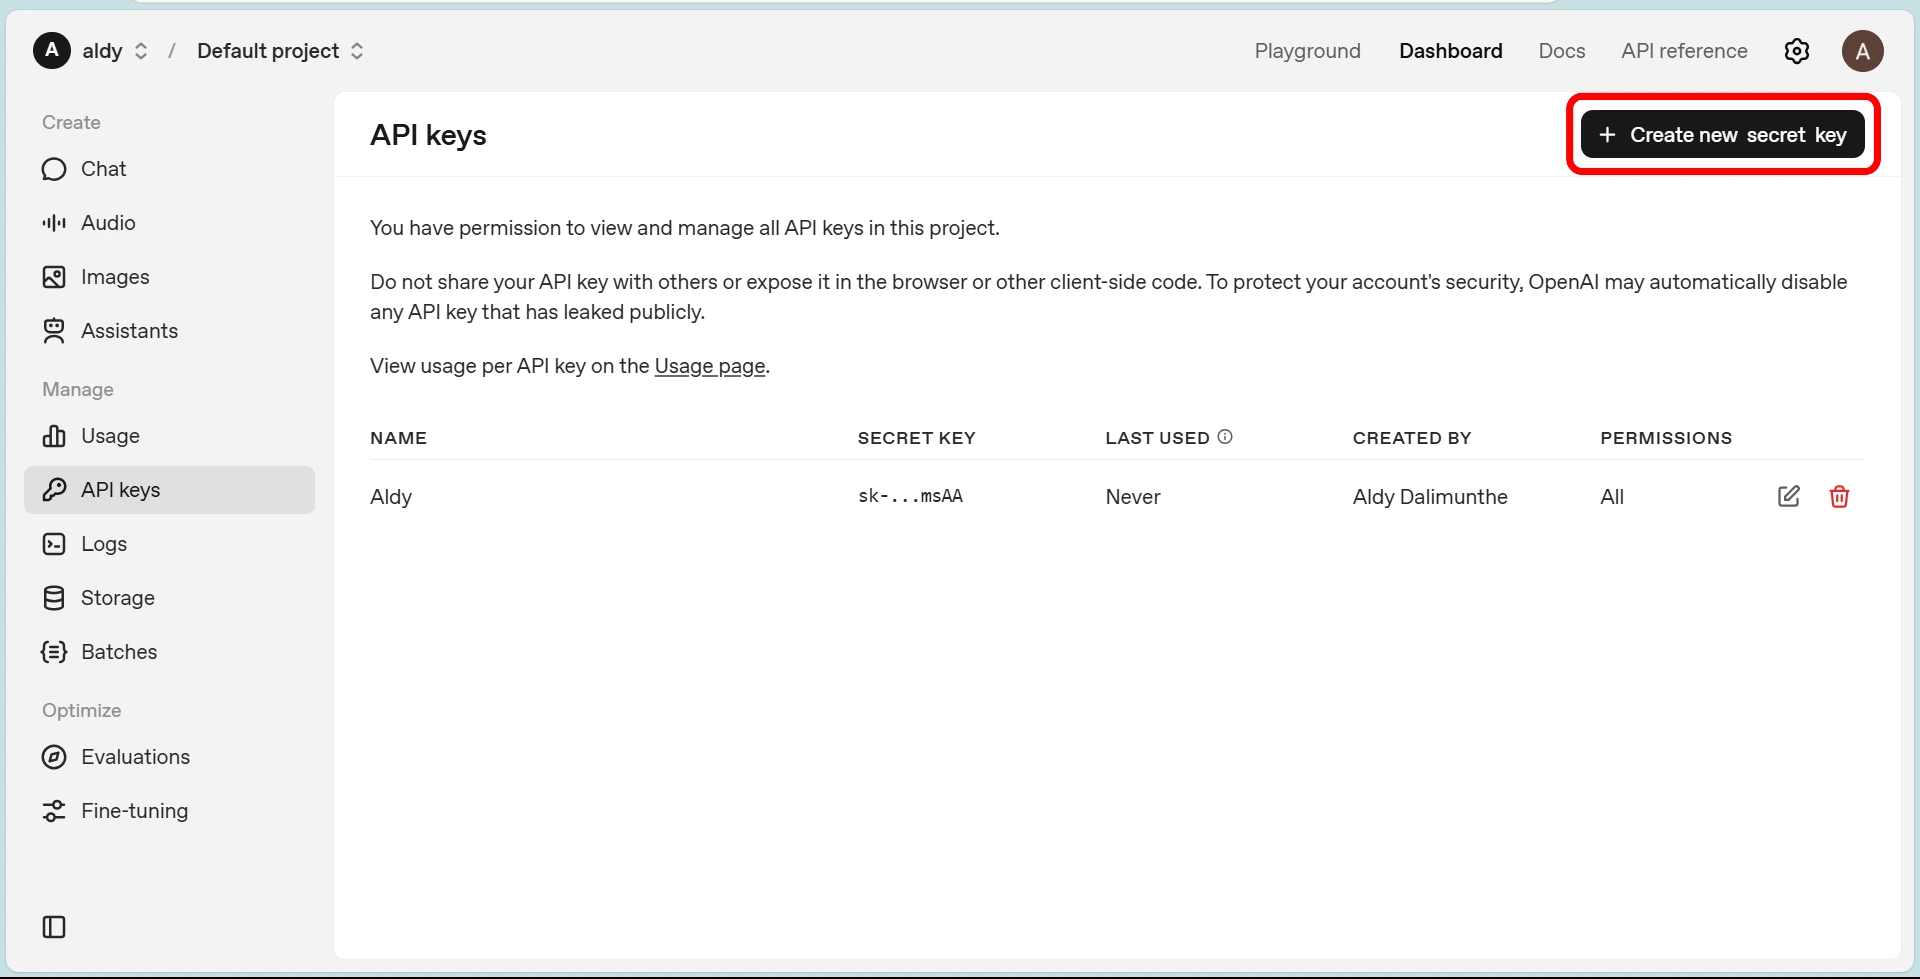The width and height of the screenshot is (1920, 979).
Task: Open Evaluations in the sidebar
Action: pos(169,757)
